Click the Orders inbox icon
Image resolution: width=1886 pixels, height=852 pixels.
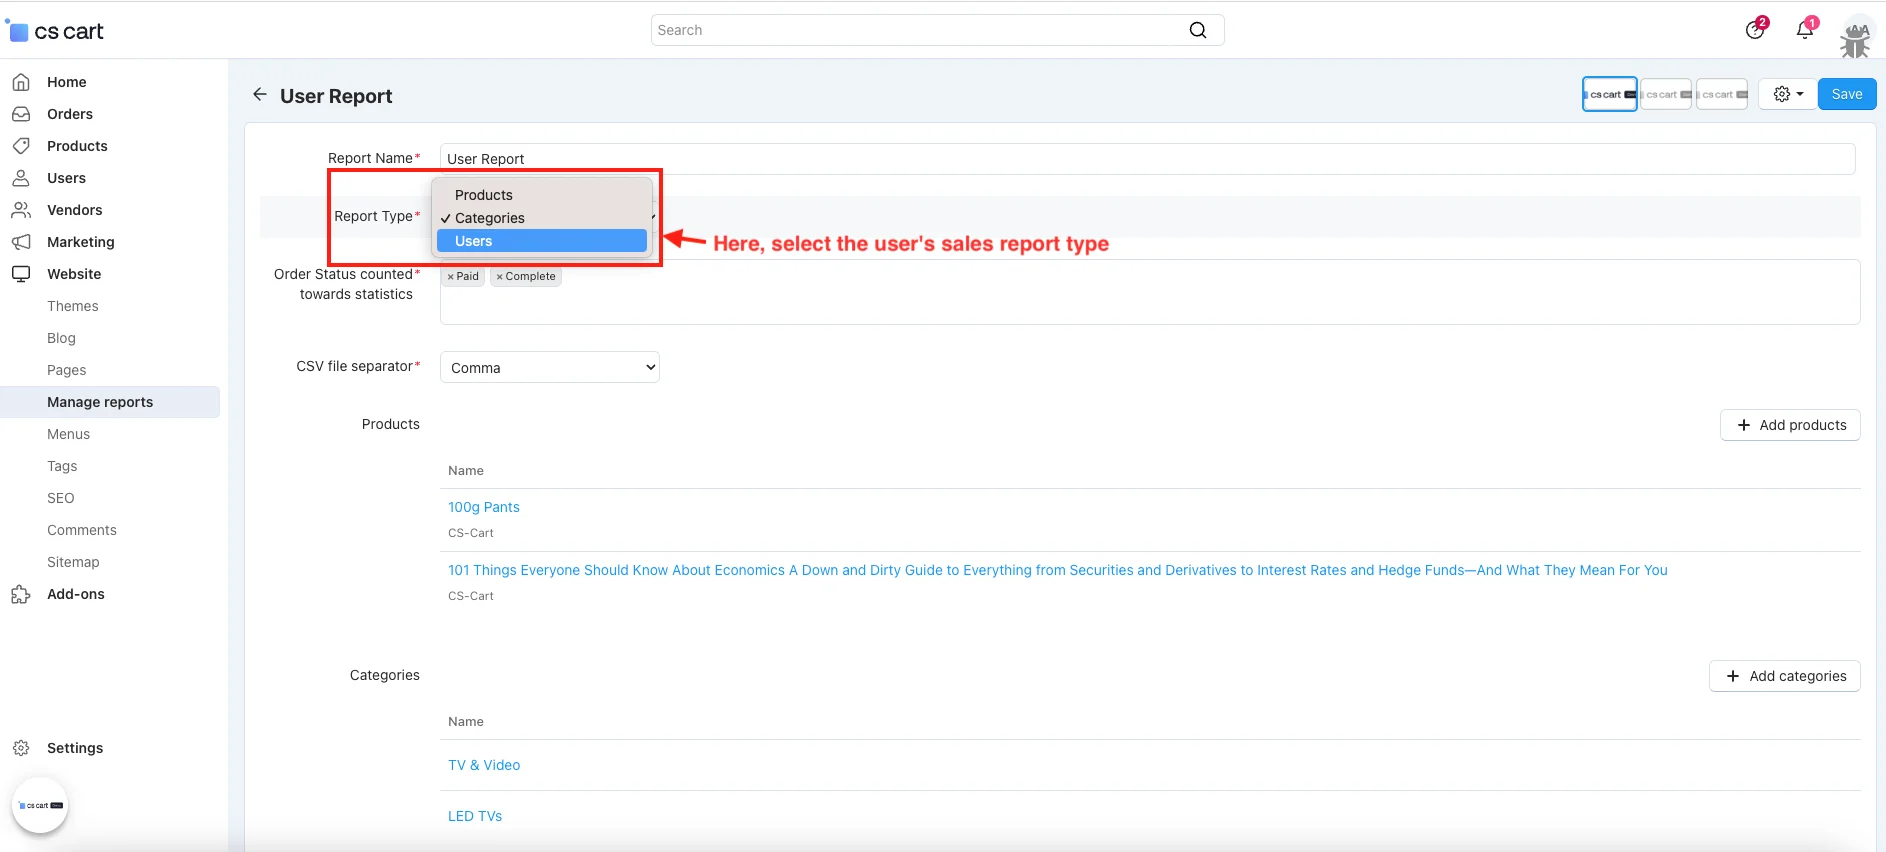click(x=21, y=114)
